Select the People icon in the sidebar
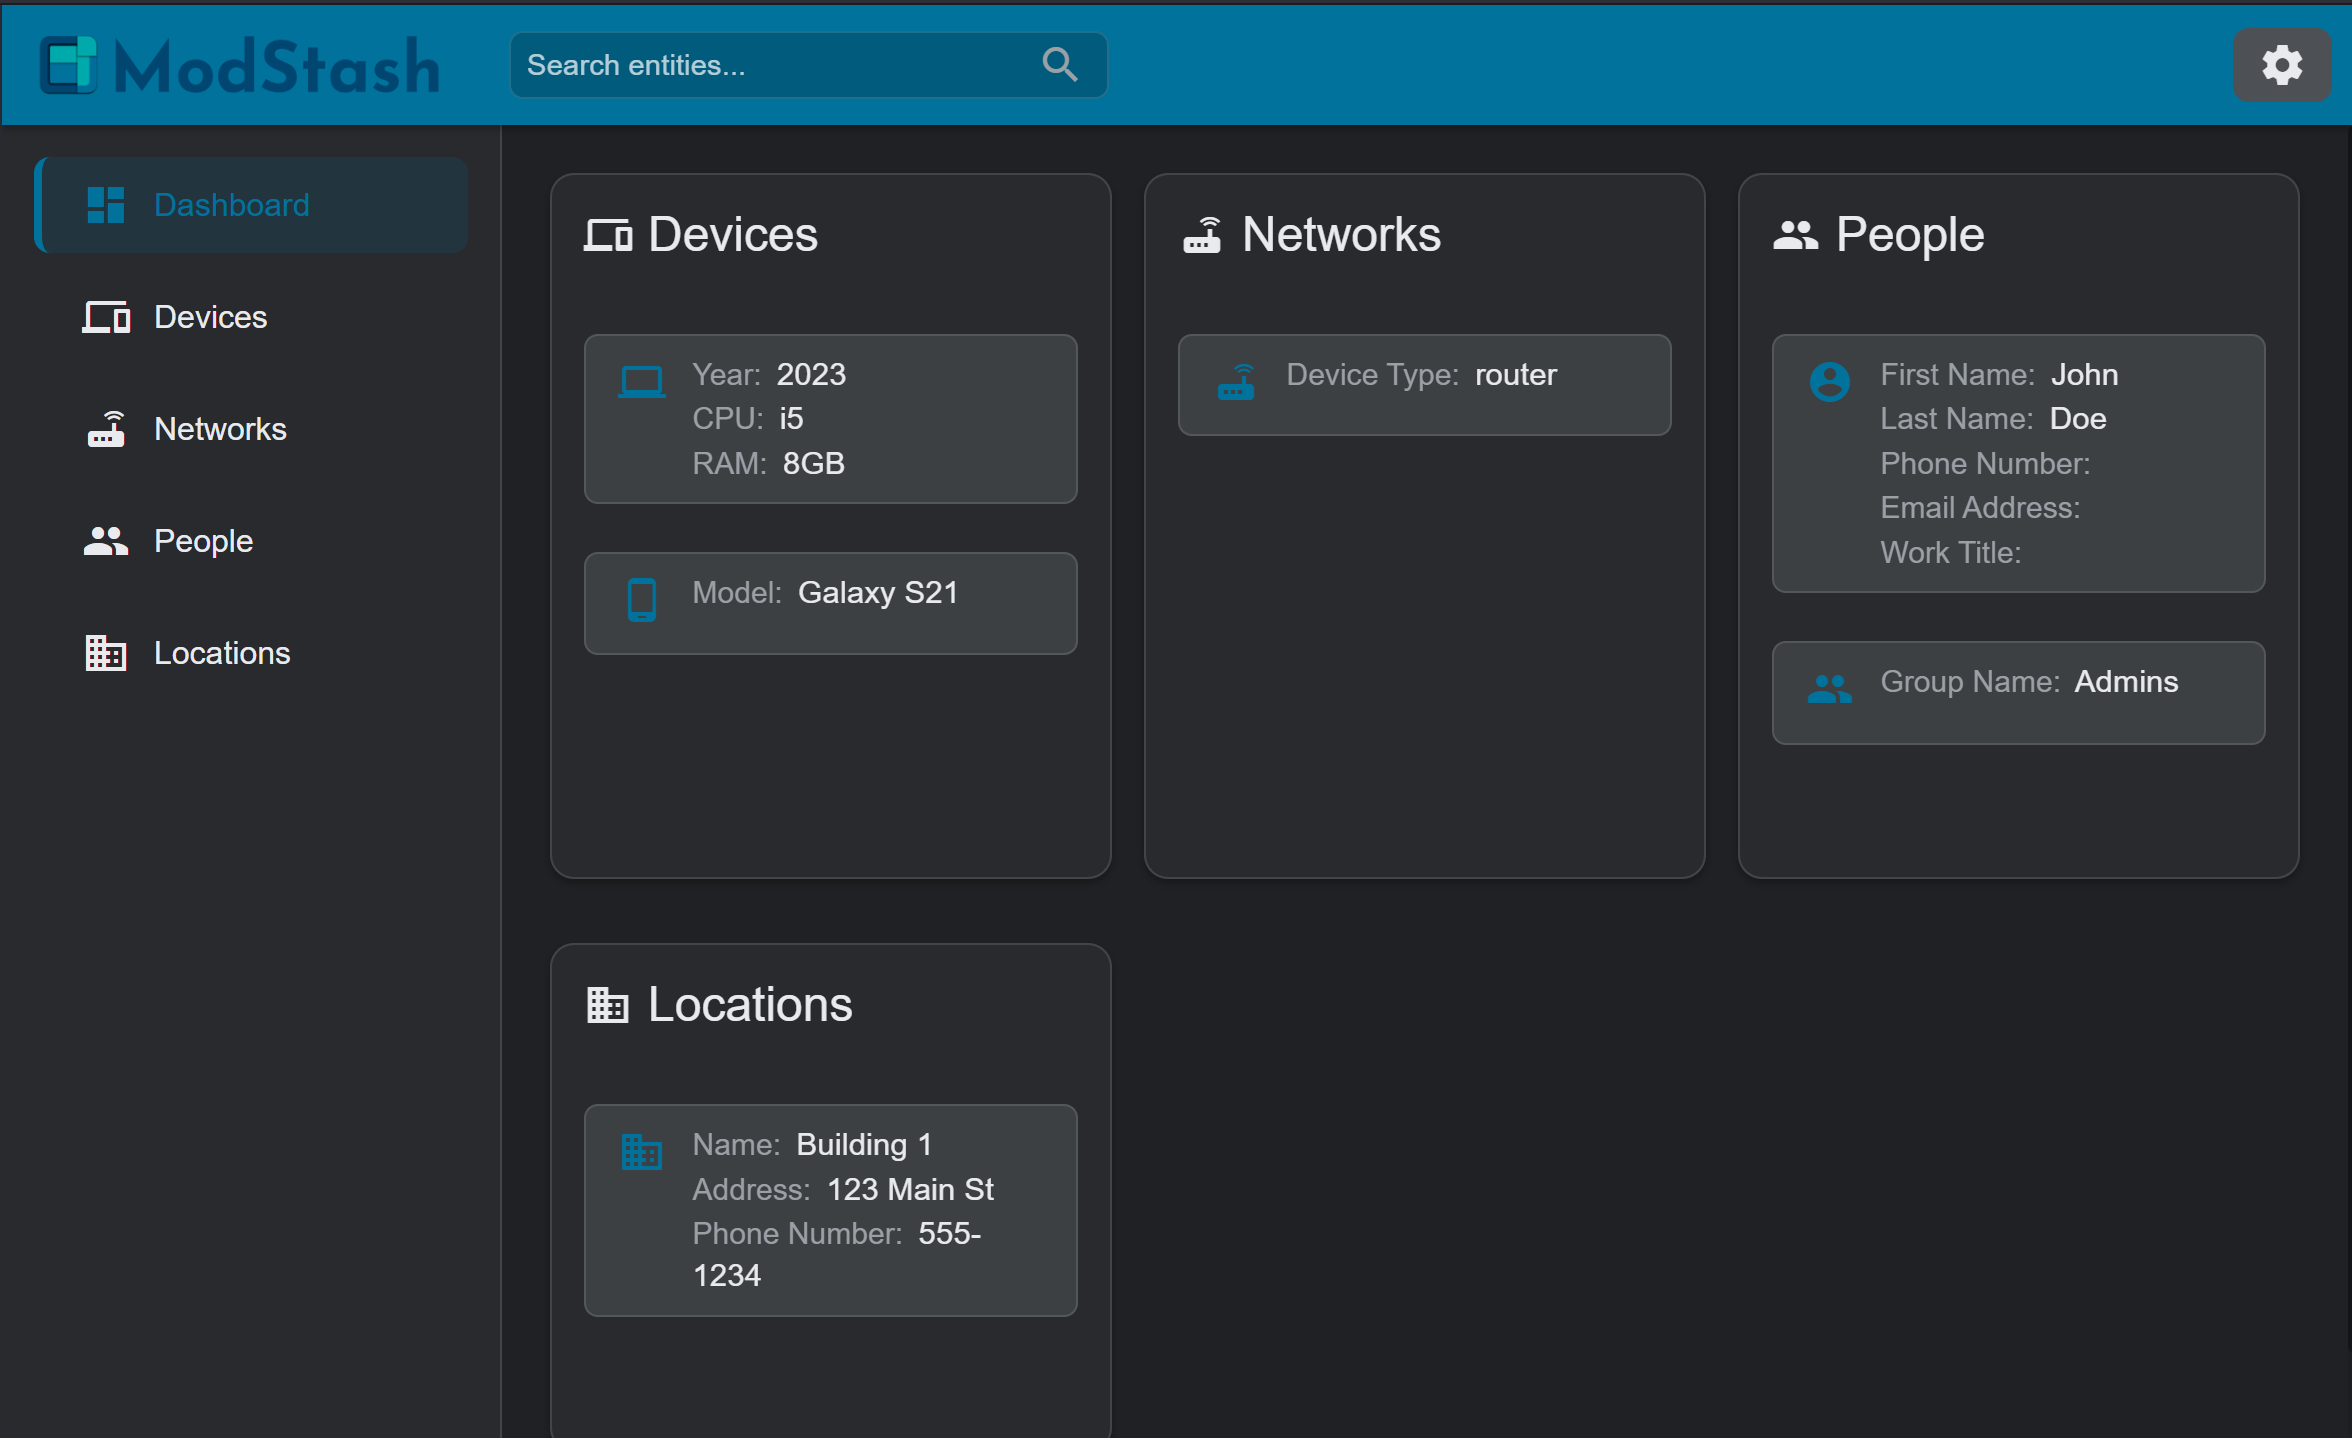Image resolution: width=2352 pixels, height=1438 pixels. [106, 540]
